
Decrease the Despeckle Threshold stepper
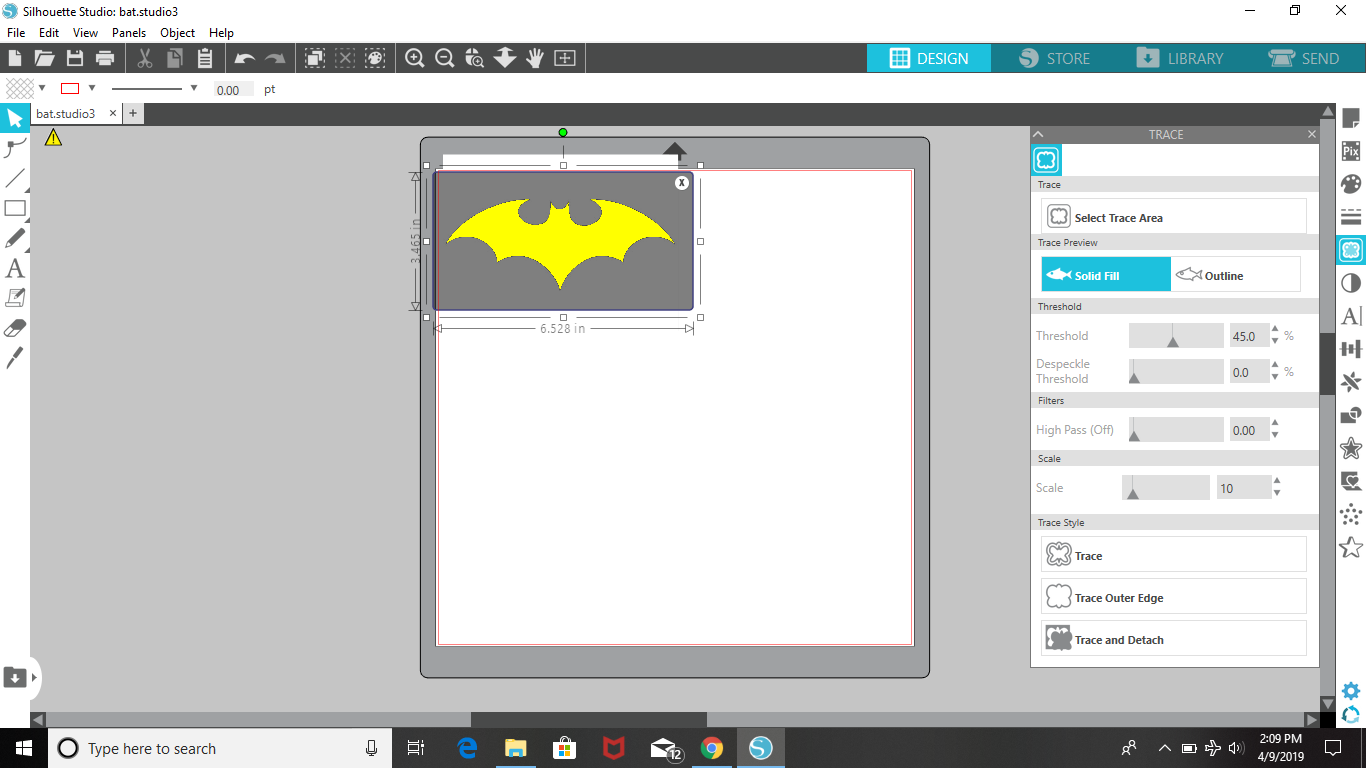pyautogui.click(x=1275, y=378)
